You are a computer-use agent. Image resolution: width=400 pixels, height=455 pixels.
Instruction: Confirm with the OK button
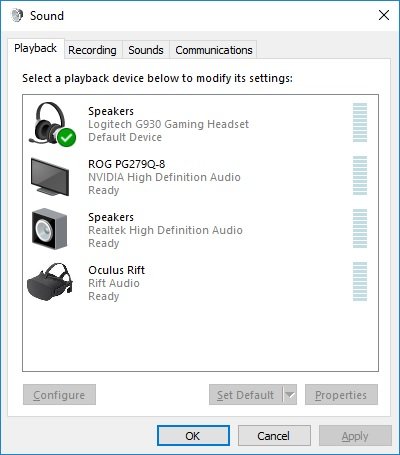(193, 436)
